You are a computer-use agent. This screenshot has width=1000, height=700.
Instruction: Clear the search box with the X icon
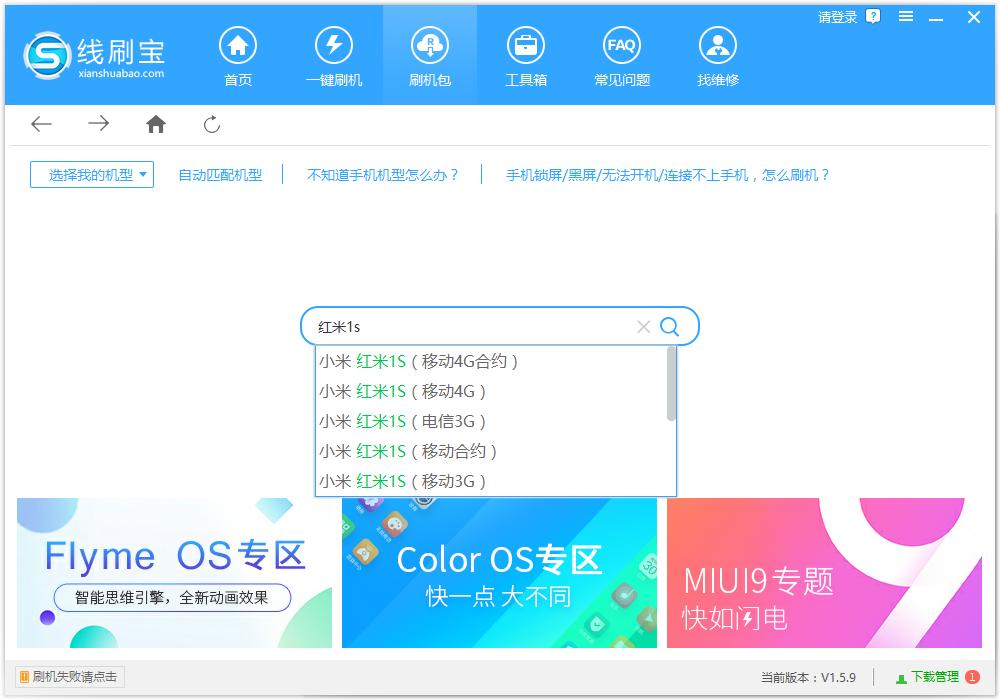[x=643, y=326]
